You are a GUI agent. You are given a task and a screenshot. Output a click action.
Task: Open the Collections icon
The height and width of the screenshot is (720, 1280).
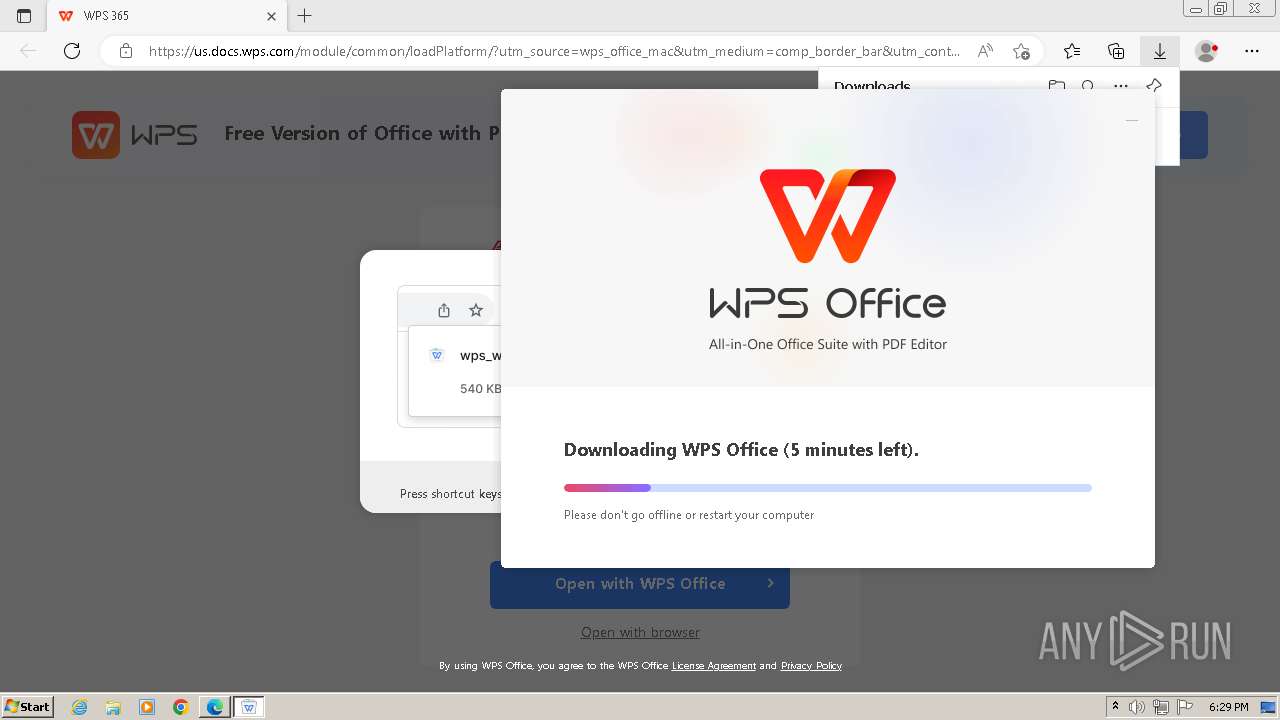click(x=1116, y=51)
